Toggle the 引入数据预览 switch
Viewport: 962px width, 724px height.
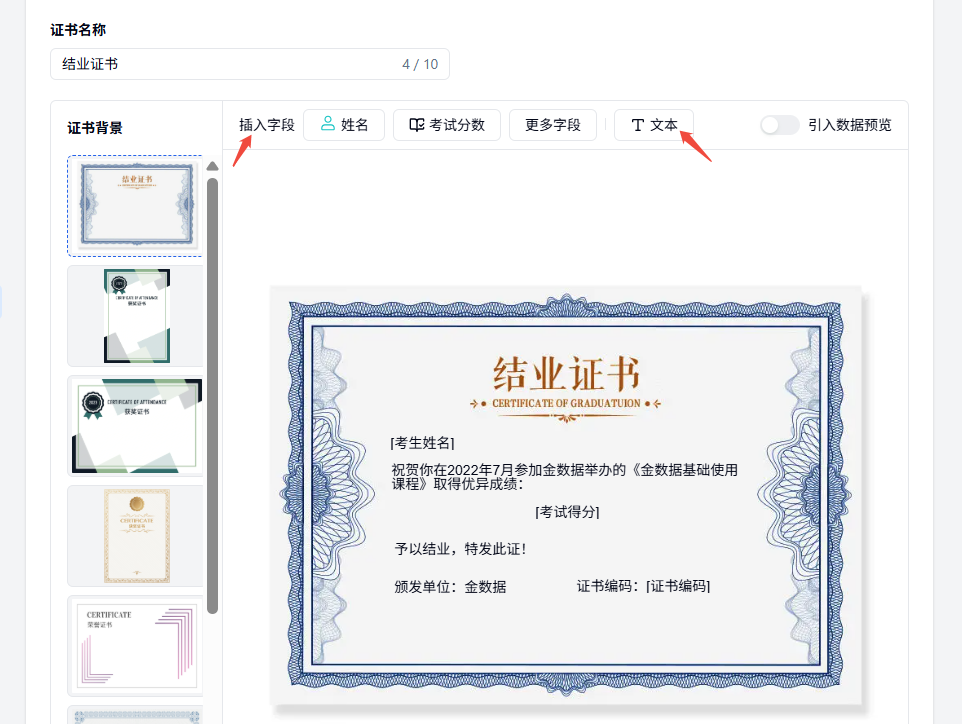coord(779,125)
